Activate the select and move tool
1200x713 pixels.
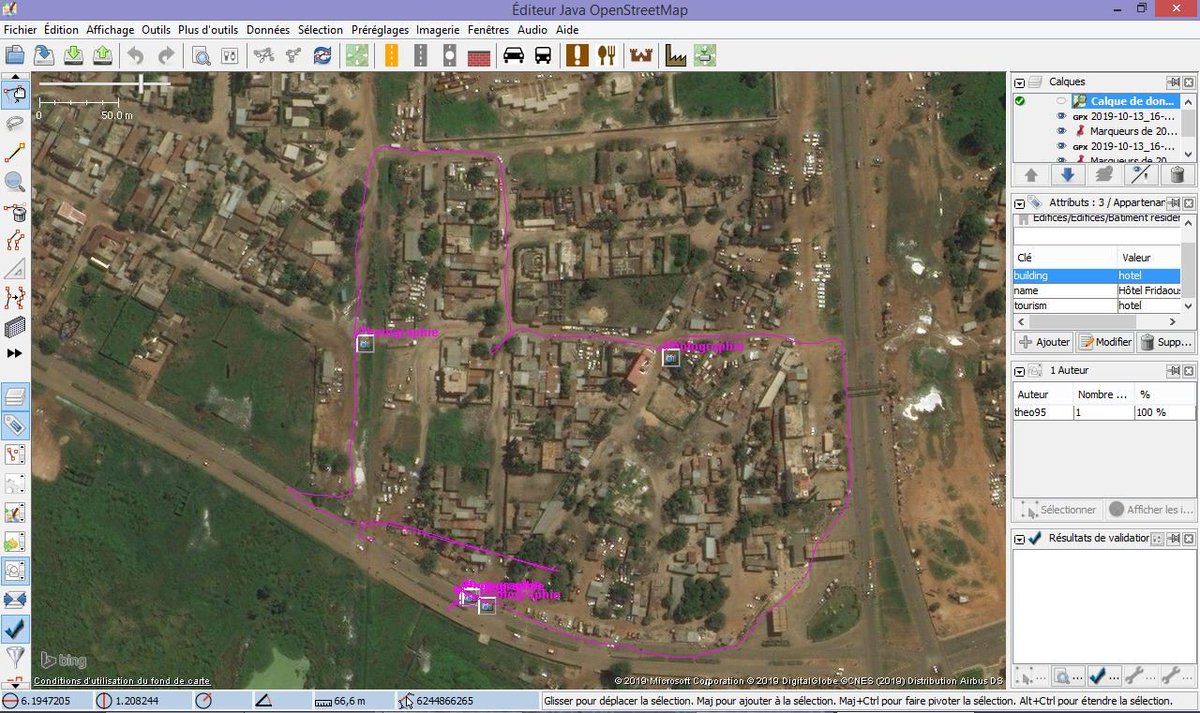[16, 94]
